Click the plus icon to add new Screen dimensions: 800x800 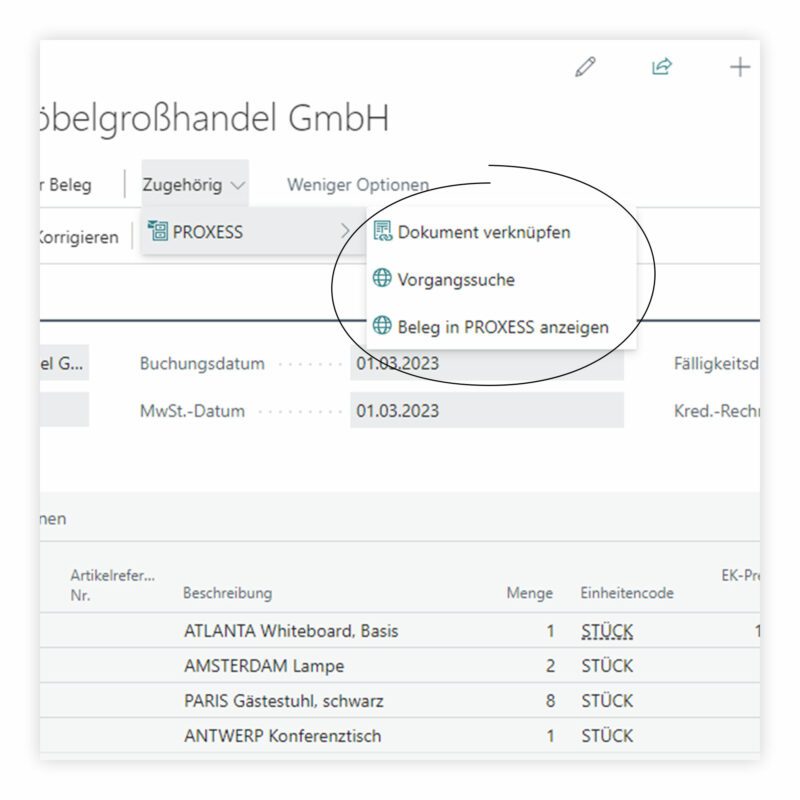click(739, 67)
